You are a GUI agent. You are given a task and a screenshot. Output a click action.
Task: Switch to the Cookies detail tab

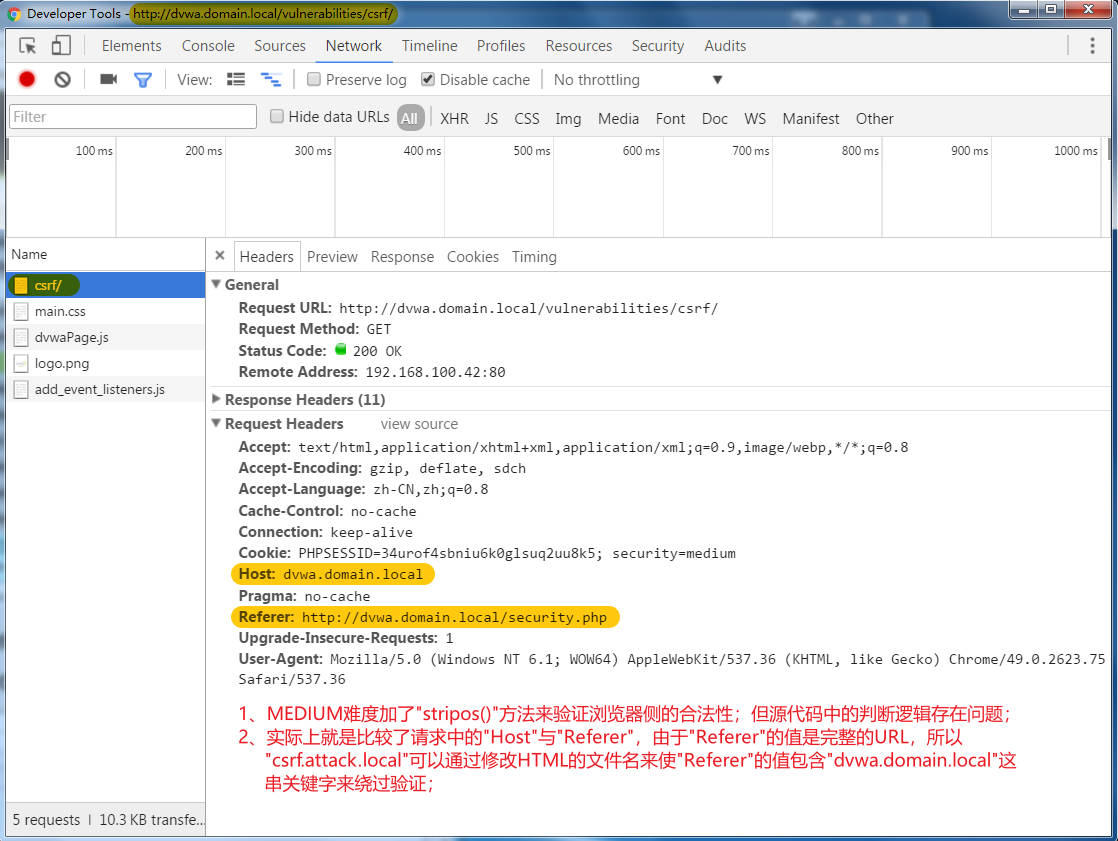(473, 257)
